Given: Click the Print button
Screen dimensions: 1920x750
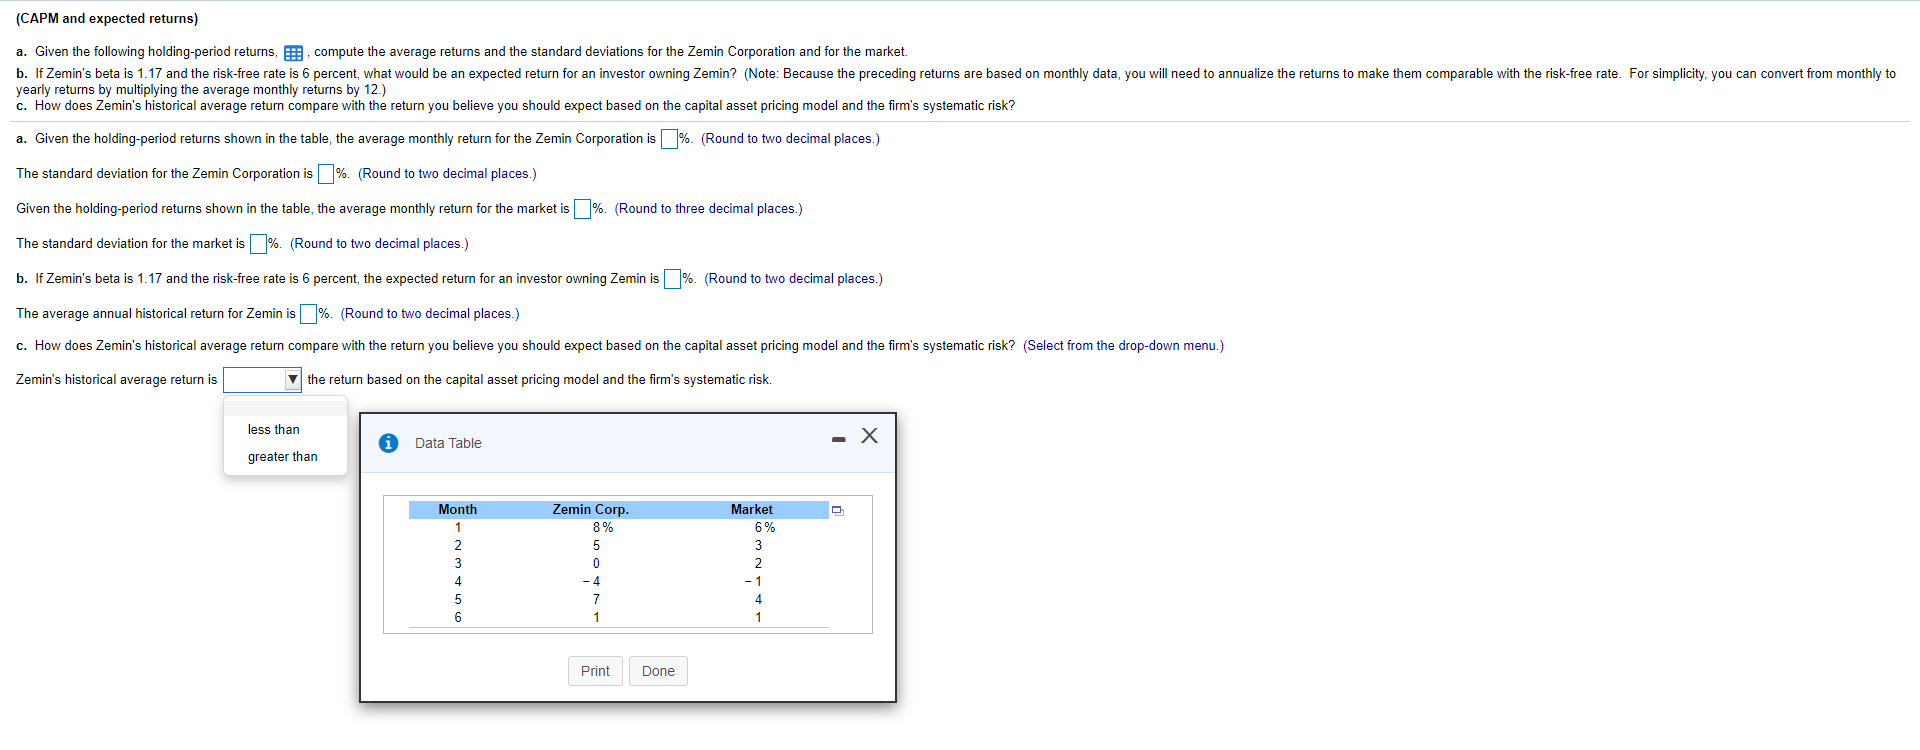Looking at the screenshot, I should click(595, 671).
